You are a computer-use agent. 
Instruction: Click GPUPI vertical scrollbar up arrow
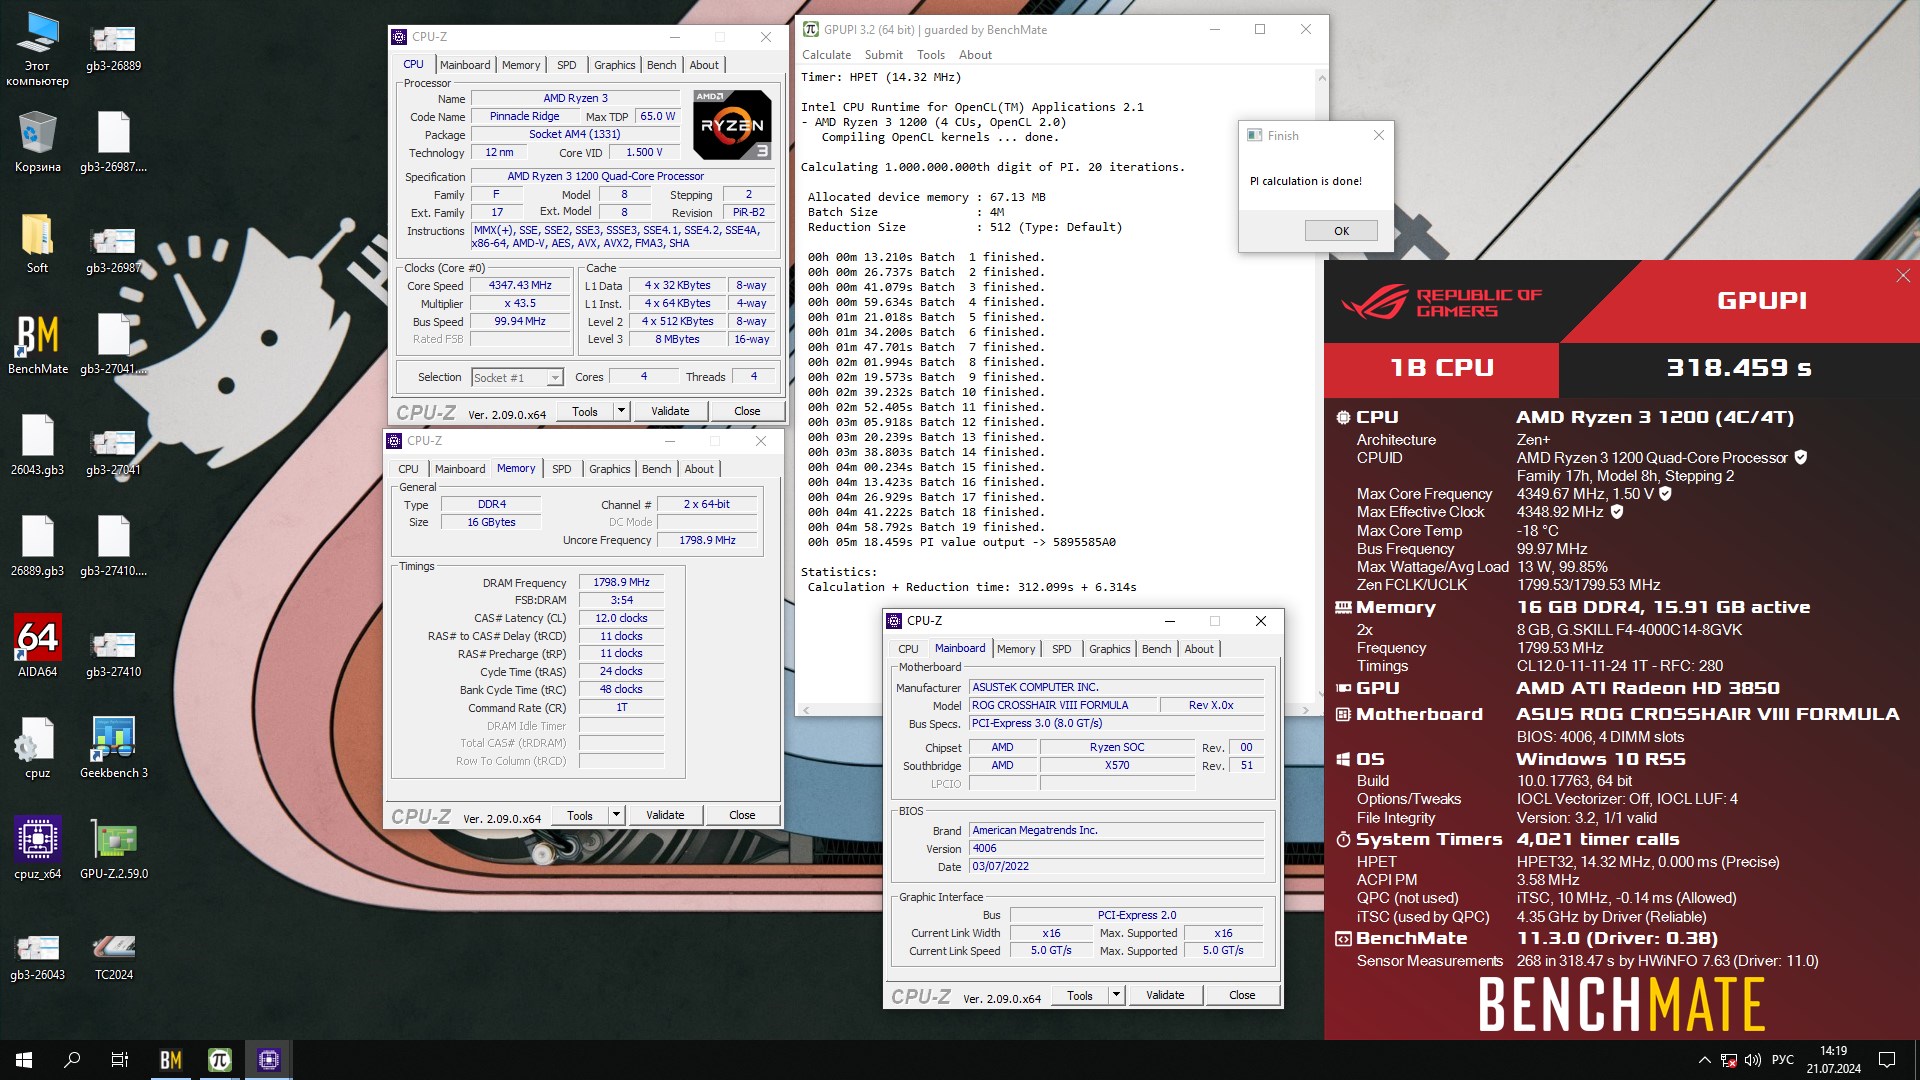1321,78
